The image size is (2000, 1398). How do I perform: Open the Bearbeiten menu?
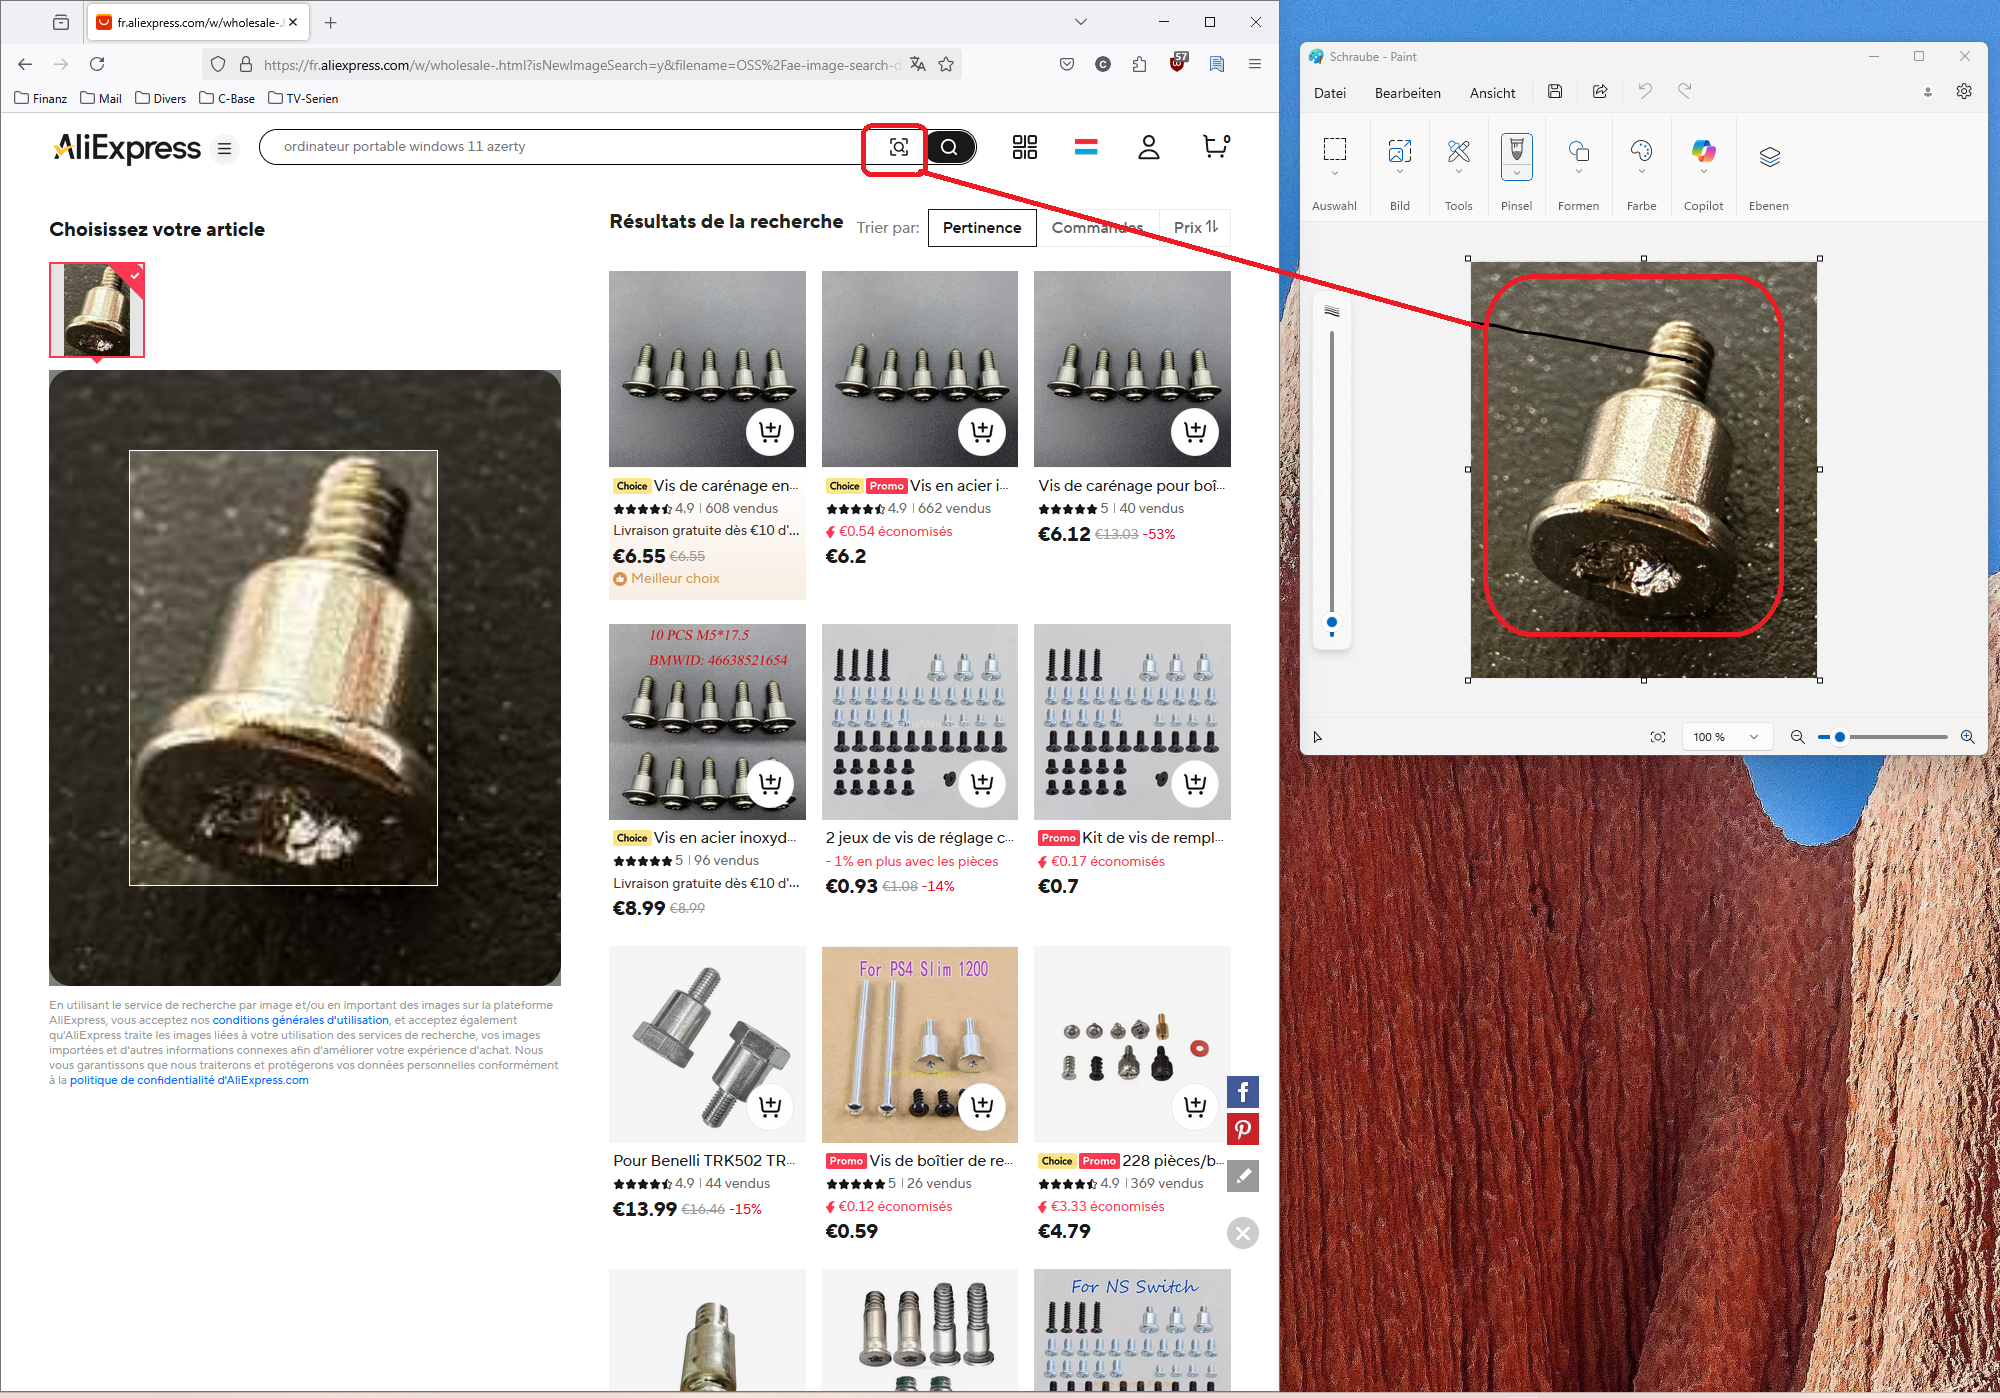point(1407,93)
